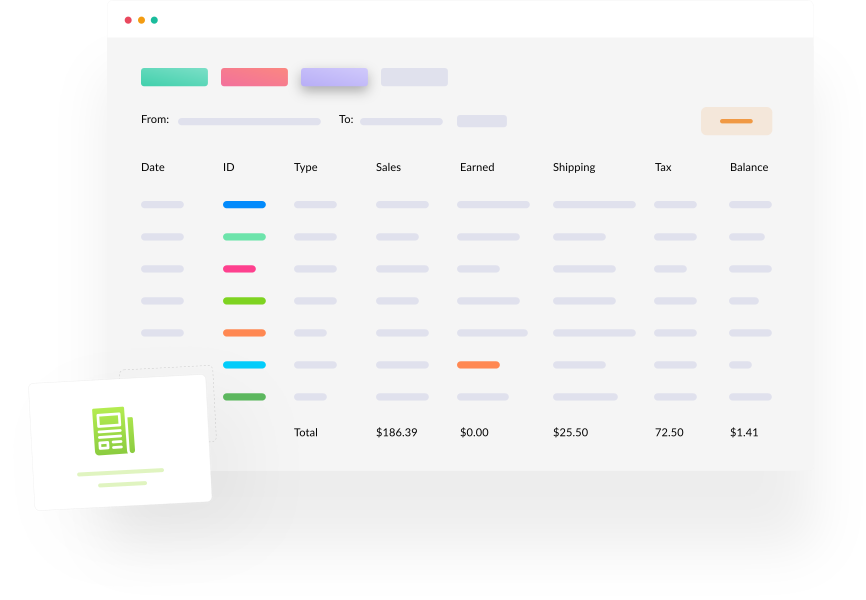The height and width of the screenshot is (600, 866).
Task: Open the dark green ID entry
Action: click(x=244, y=397)
